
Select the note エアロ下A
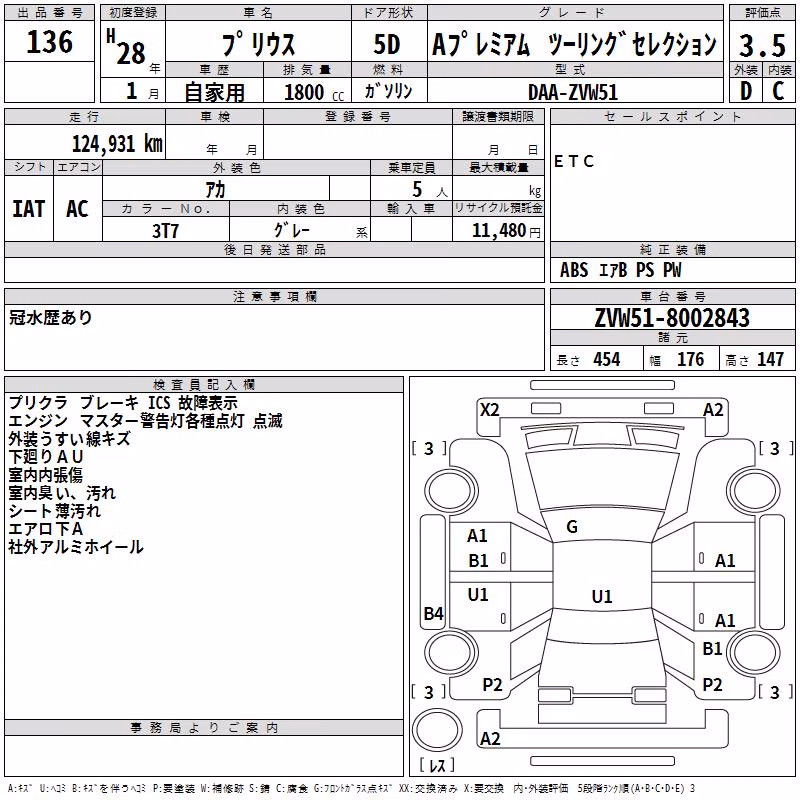click(x=45, y=529)
